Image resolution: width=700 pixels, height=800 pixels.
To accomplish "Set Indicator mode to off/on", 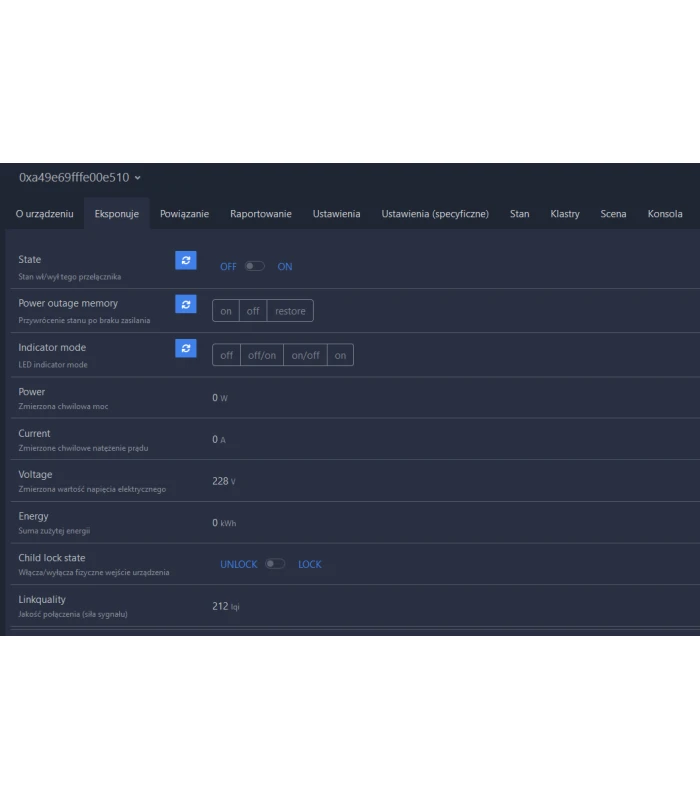I will tap(262, 355).
